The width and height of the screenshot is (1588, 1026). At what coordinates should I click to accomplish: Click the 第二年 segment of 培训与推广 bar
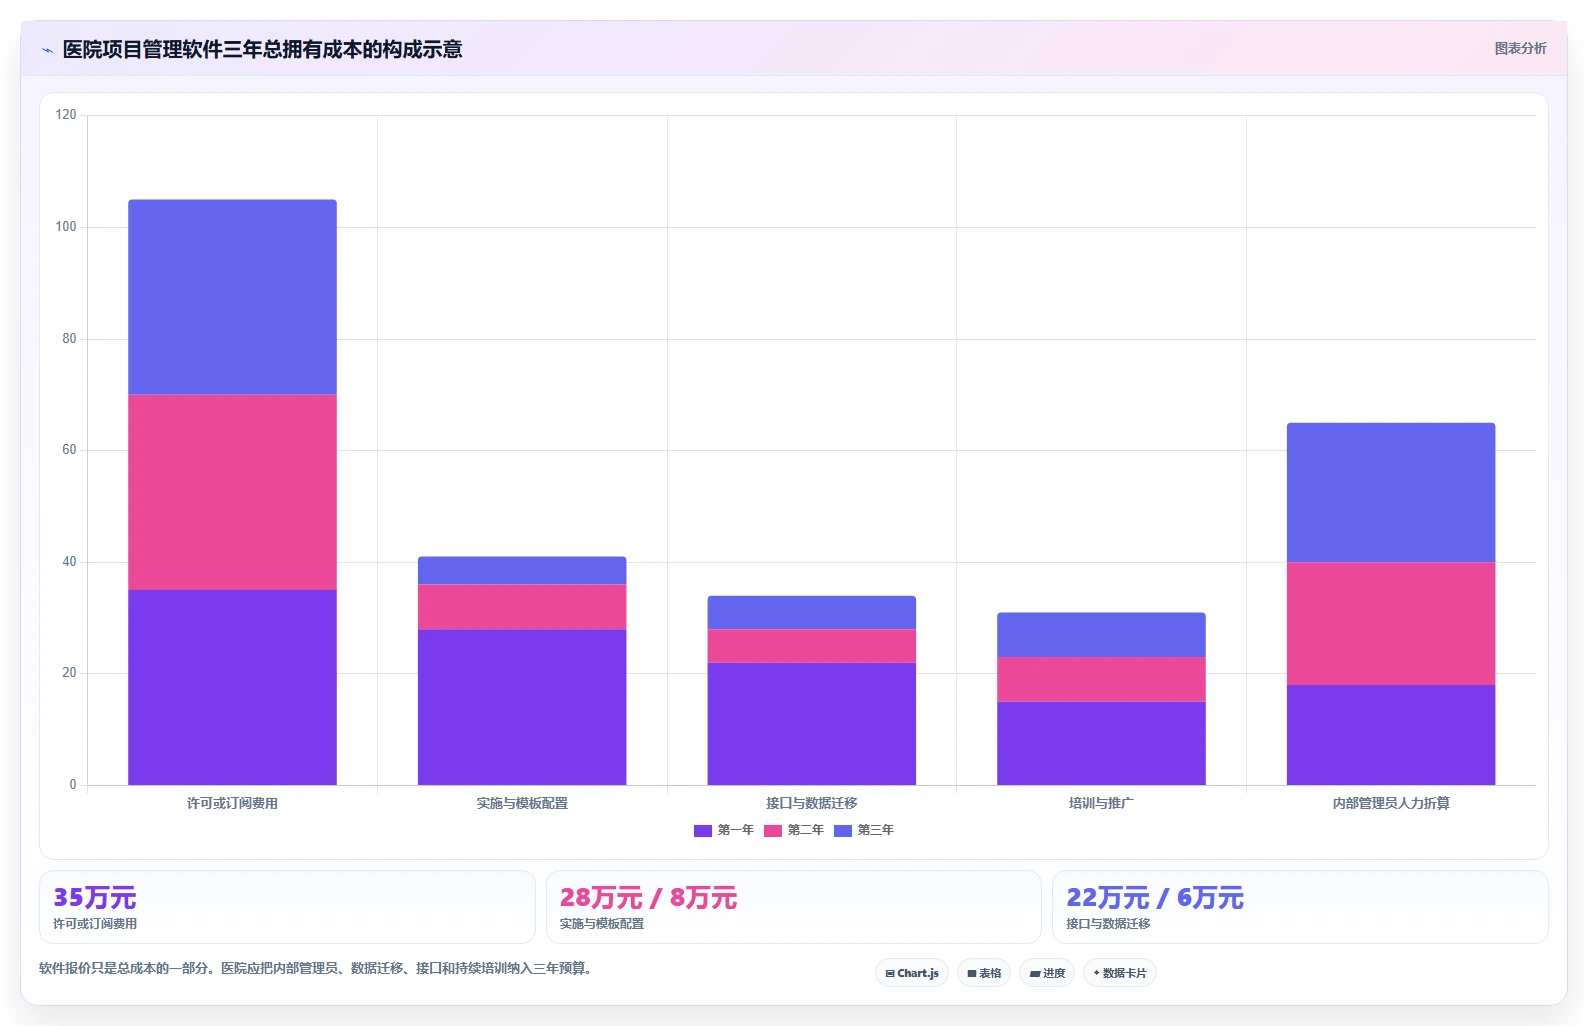1101,680
